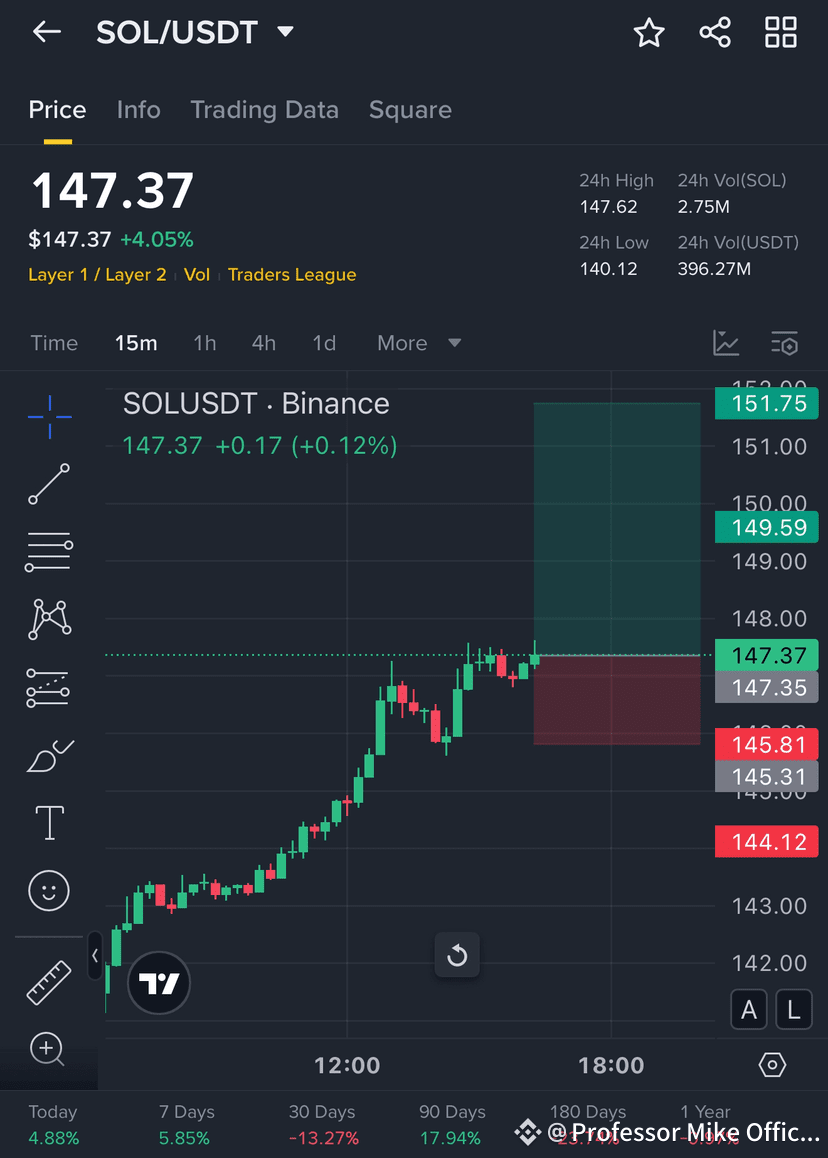Click the 12:00 time axis label
The width and height of the screenshot is (828, 1158).
coord(347,1065)
